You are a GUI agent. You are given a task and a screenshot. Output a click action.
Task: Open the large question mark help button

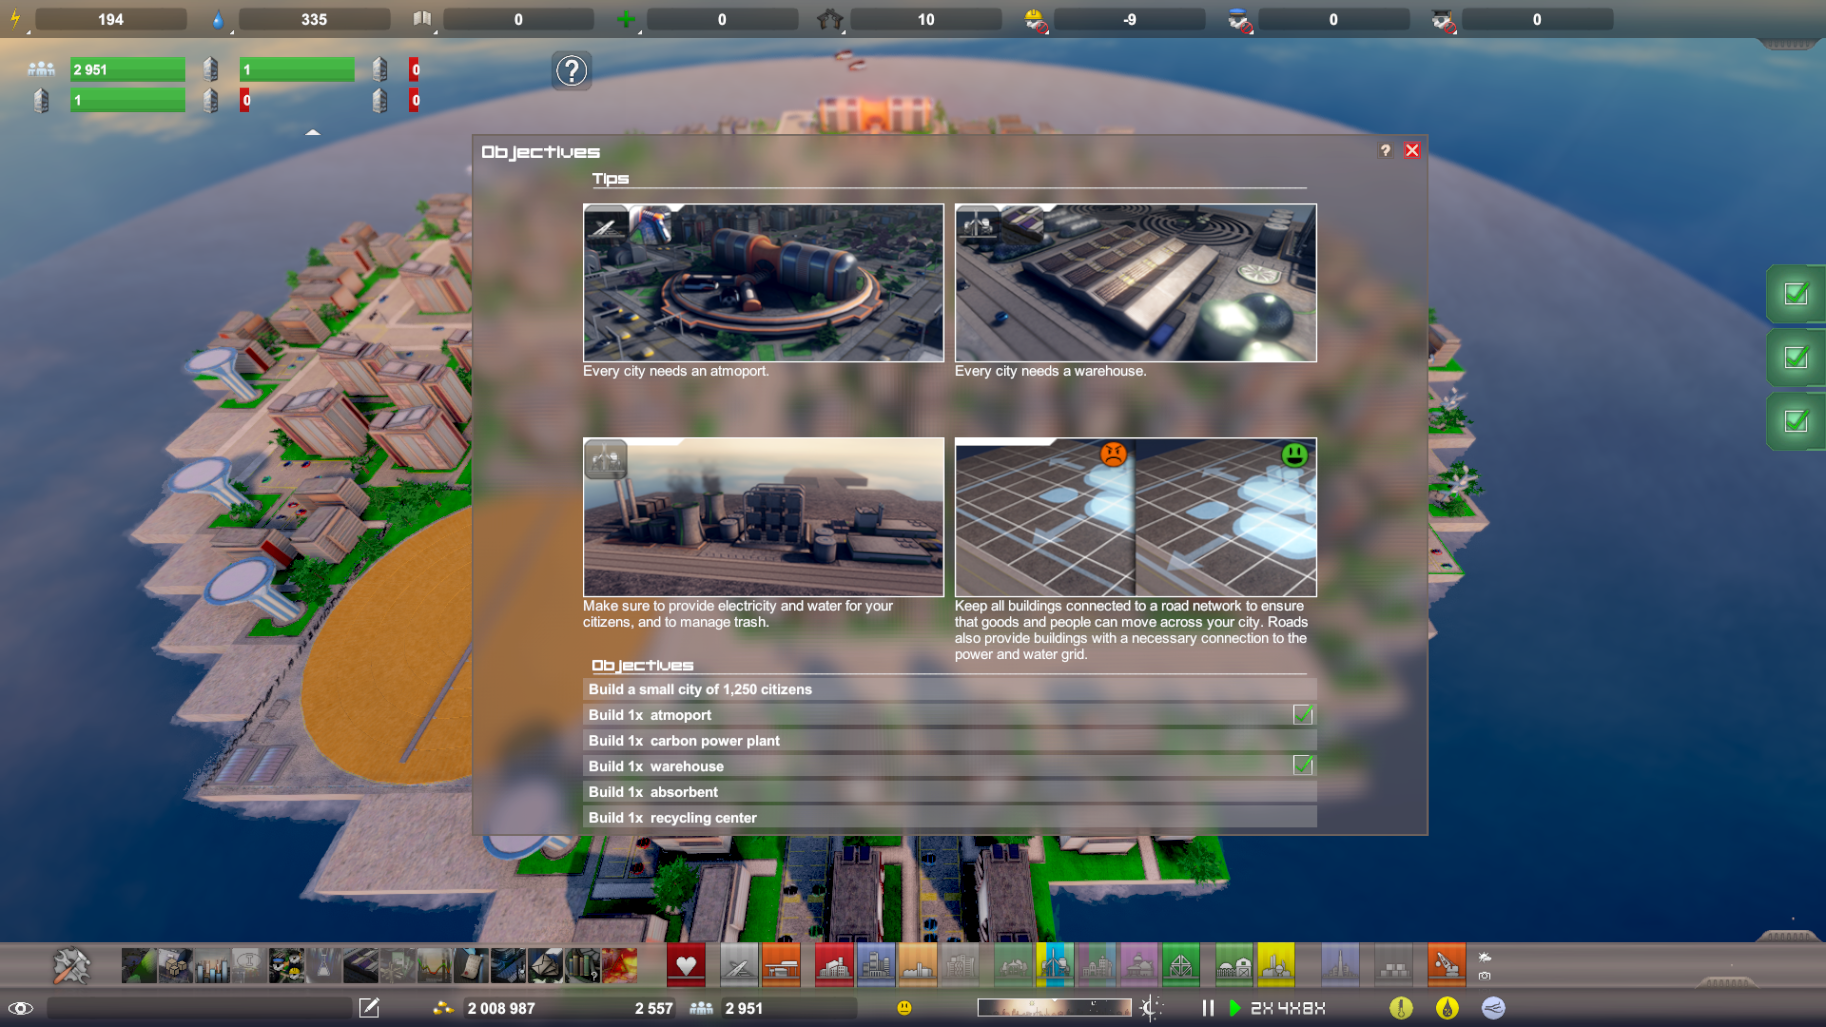(572, 71)
